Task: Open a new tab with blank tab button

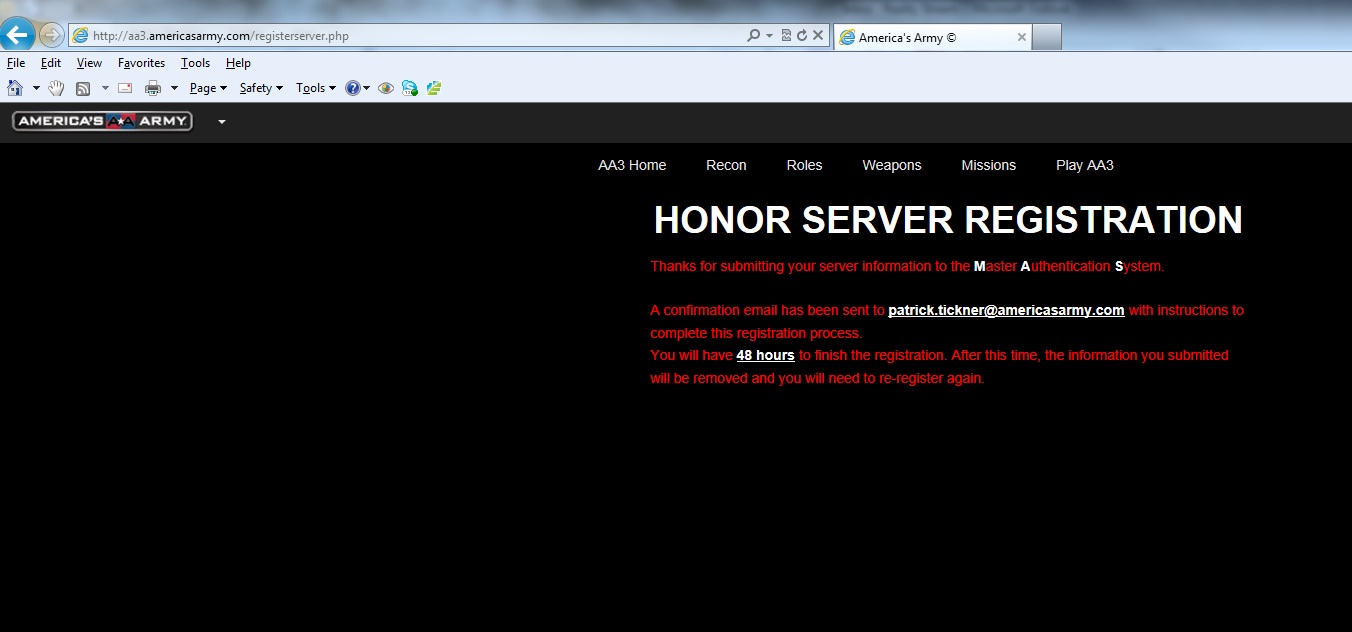Action: 1046,37
